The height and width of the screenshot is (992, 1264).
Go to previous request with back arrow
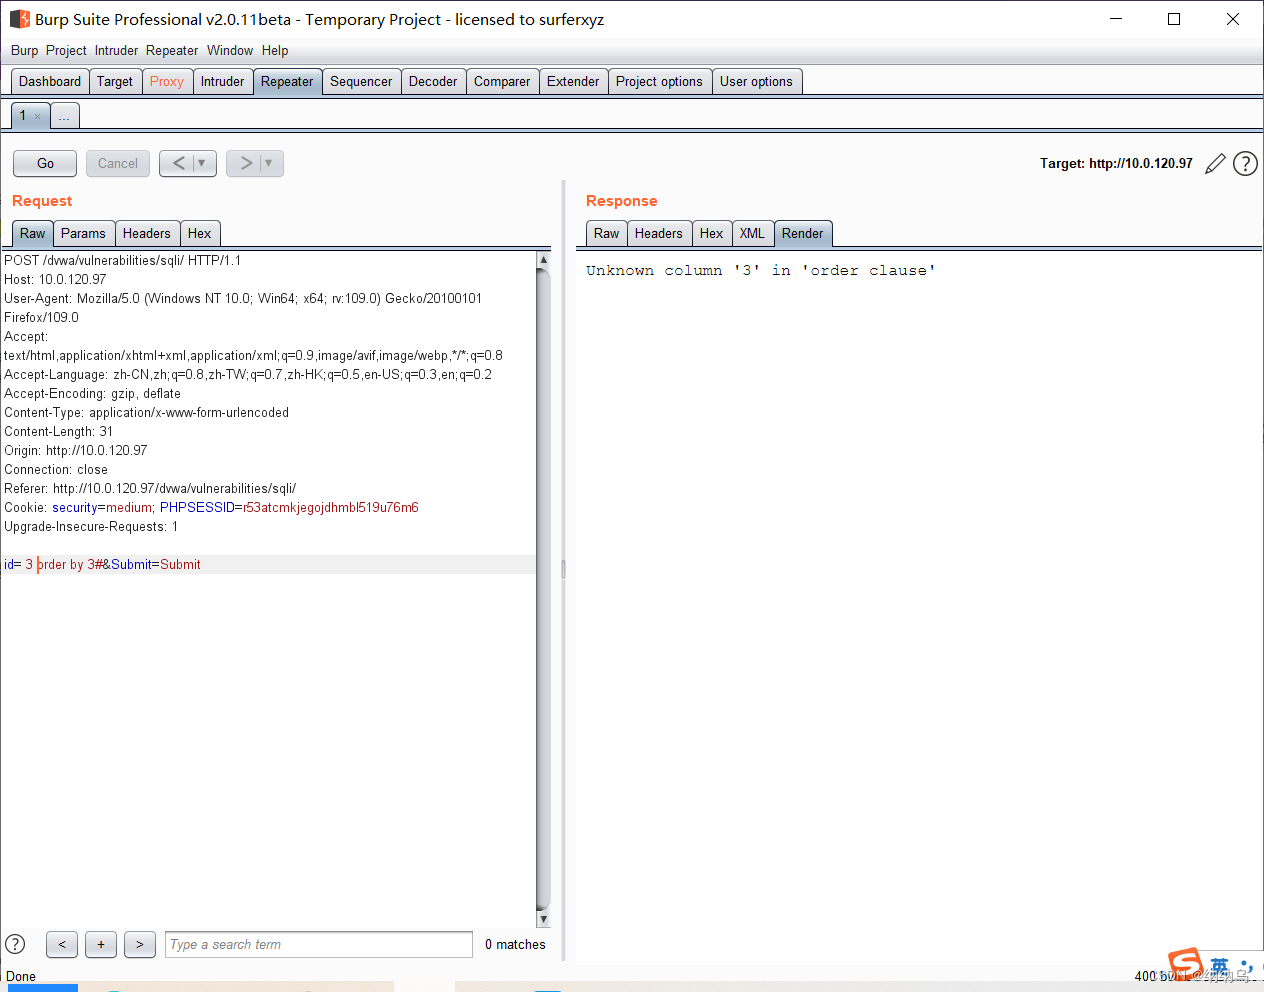178,163
